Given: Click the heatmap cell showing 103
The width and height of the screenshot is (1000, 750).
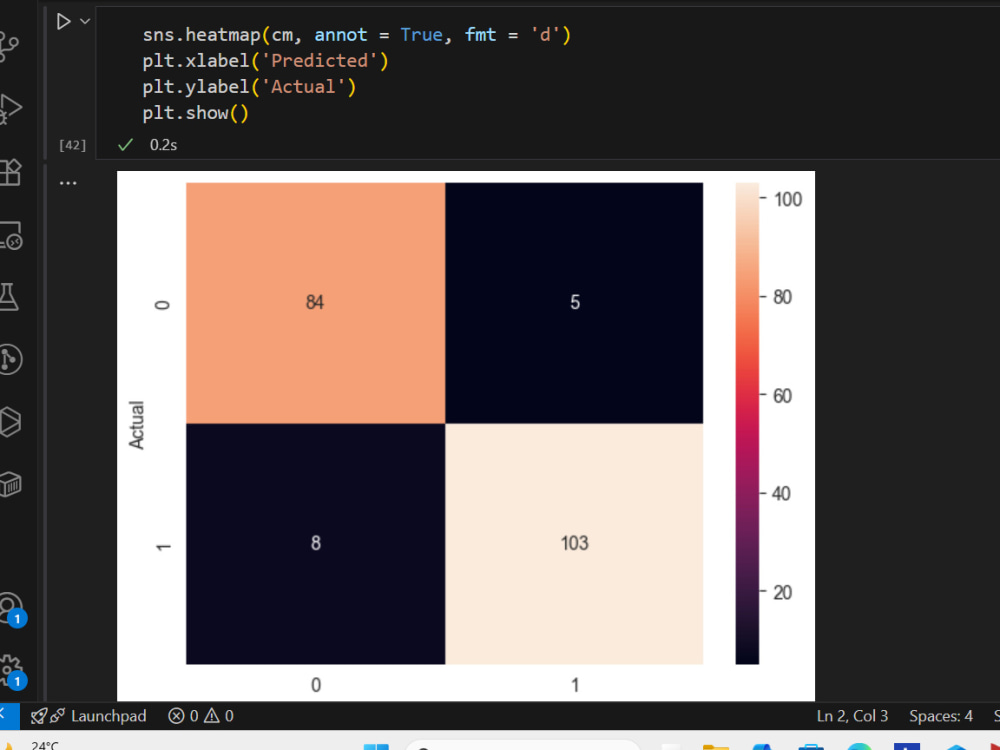Looking at the screenshot, I should click(x=574, y=543).
